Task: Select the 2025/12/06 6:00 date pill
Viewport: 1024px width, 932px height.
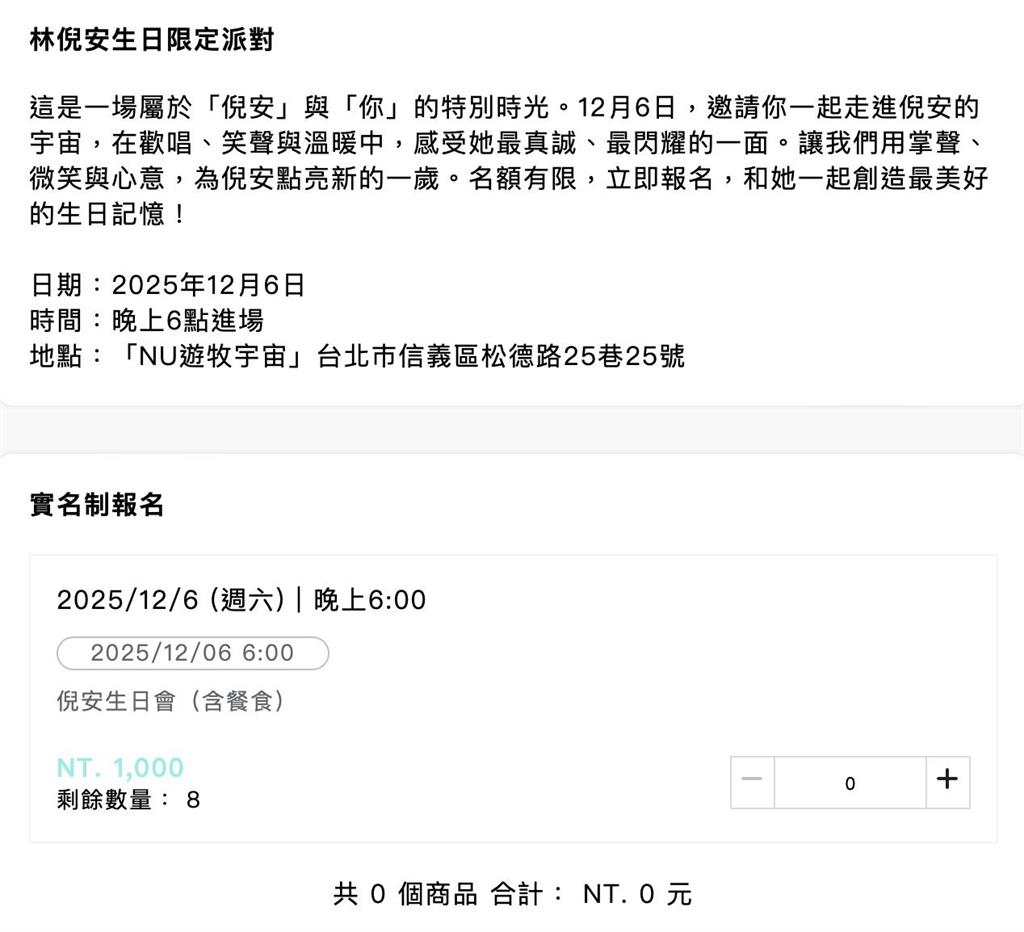Action: point(194,654)
